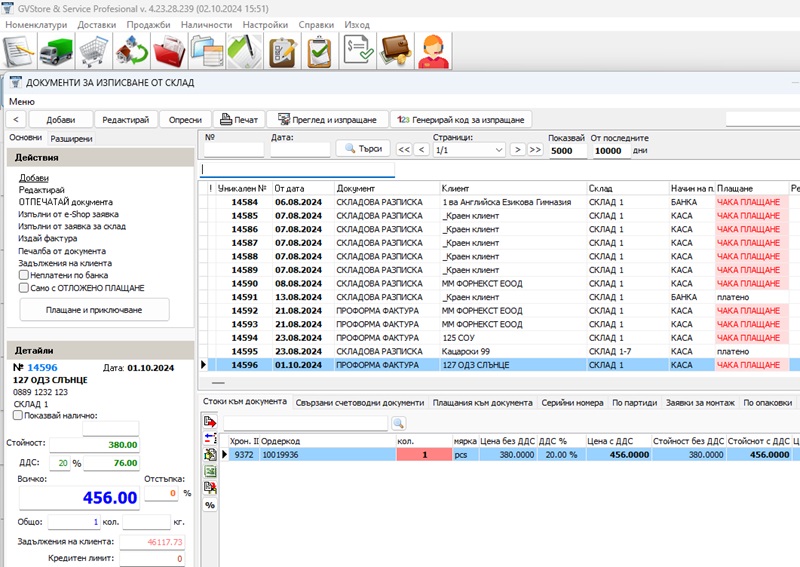
Task: Click the Добави toolbar button
Action: point(61,119)
